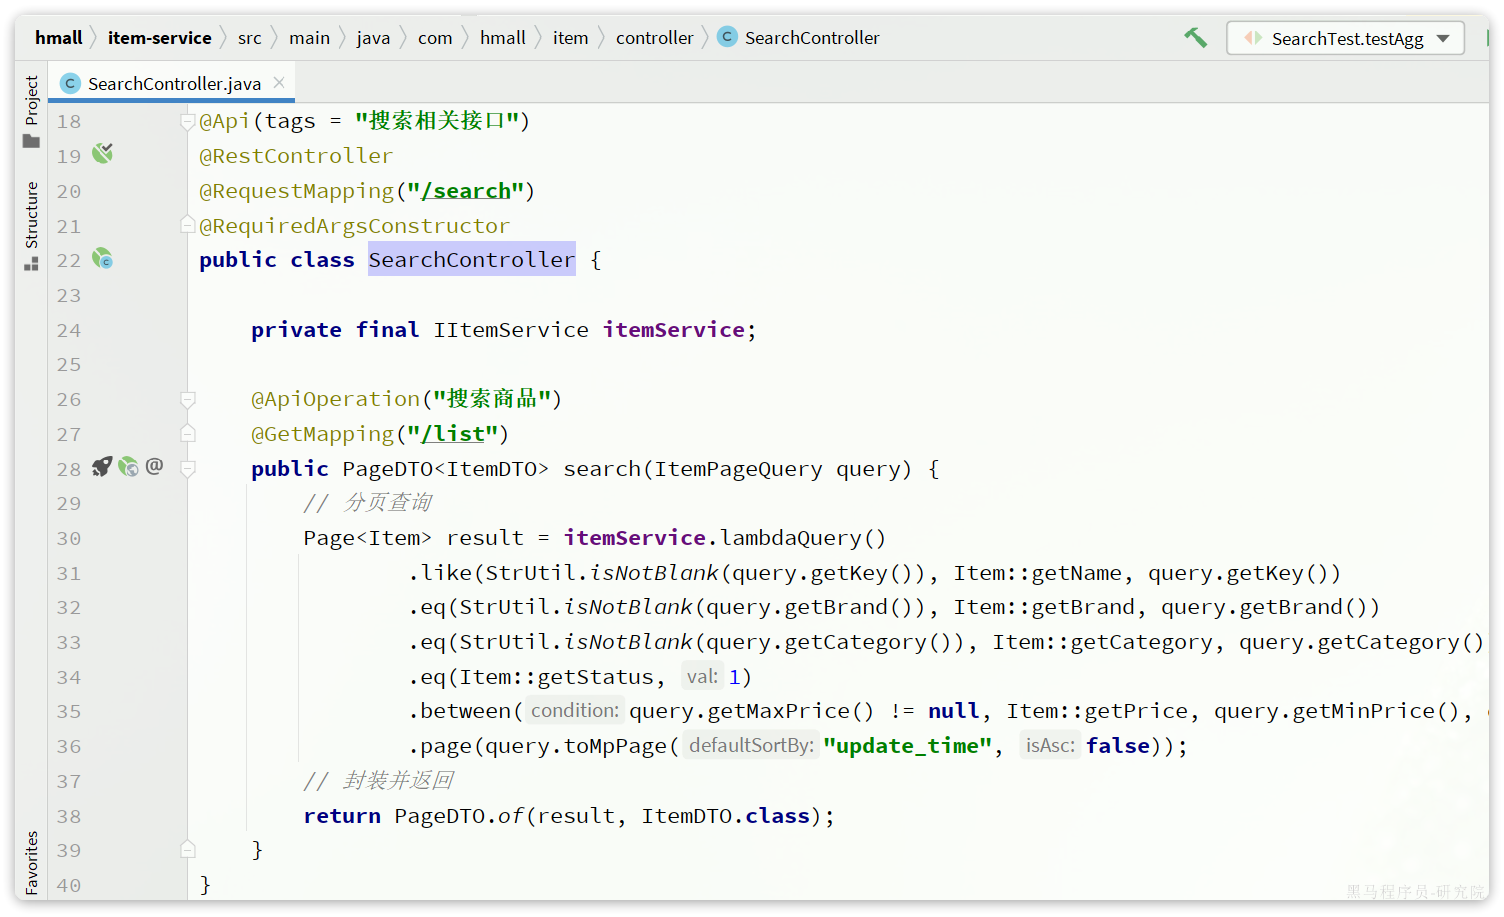Click the Spring bean gutter icon on line 19

tap(102, 154)
